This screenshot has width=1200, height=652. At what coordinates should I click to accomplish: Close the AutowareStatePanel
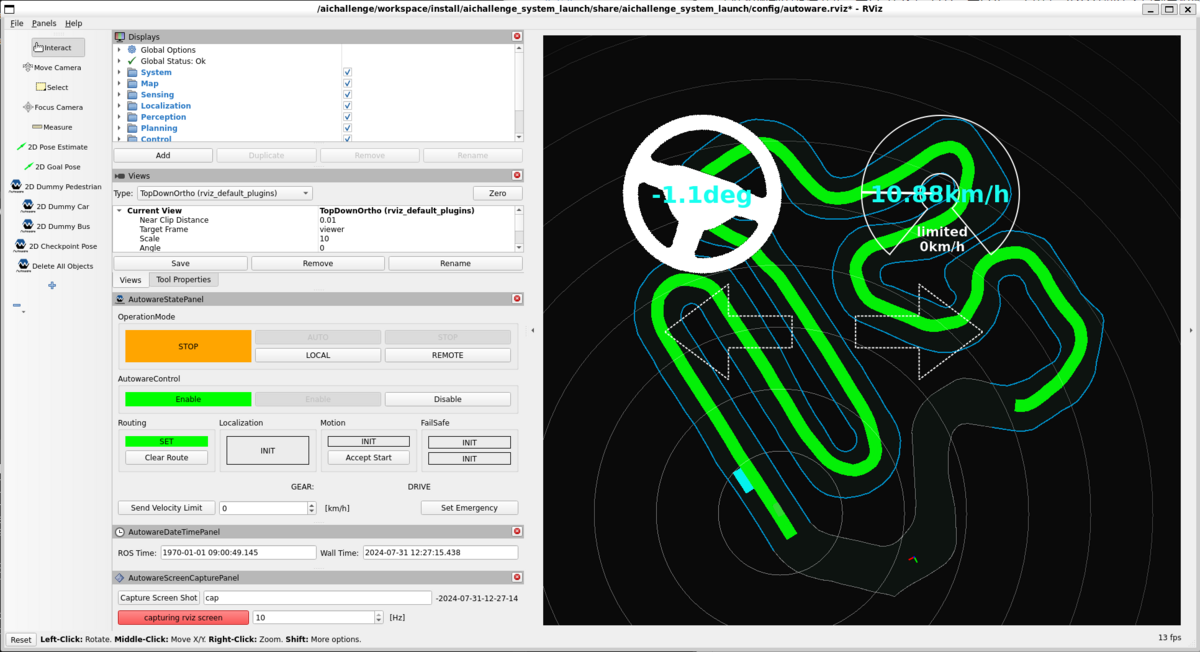[517, 298]
